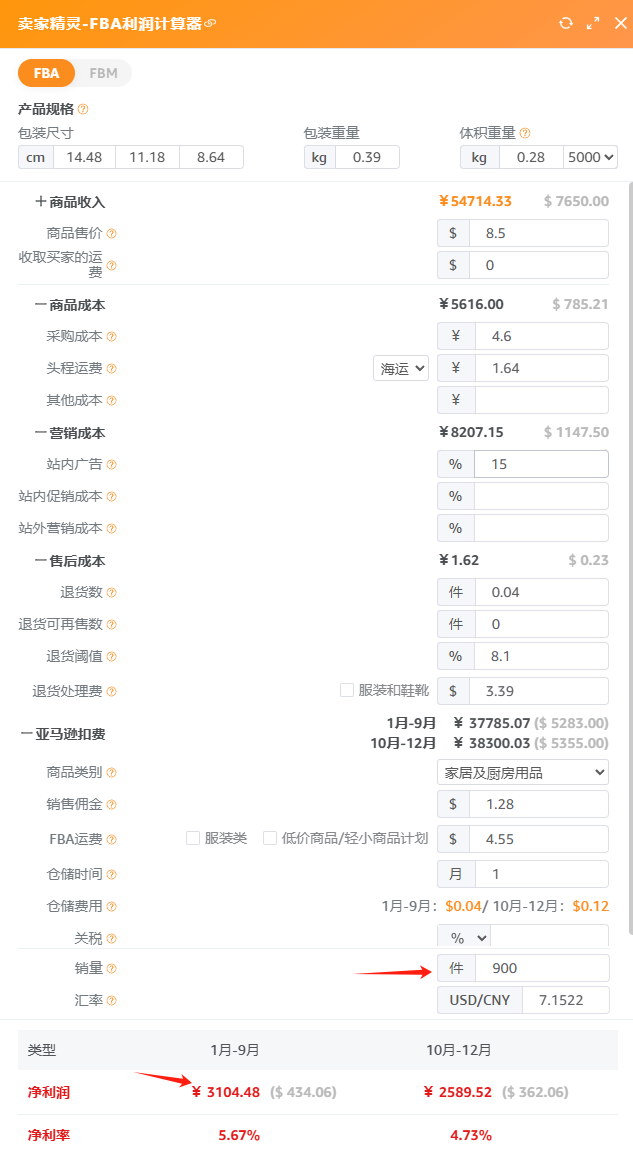Click help icon beside 站内促销成本

tap(111, 497)
